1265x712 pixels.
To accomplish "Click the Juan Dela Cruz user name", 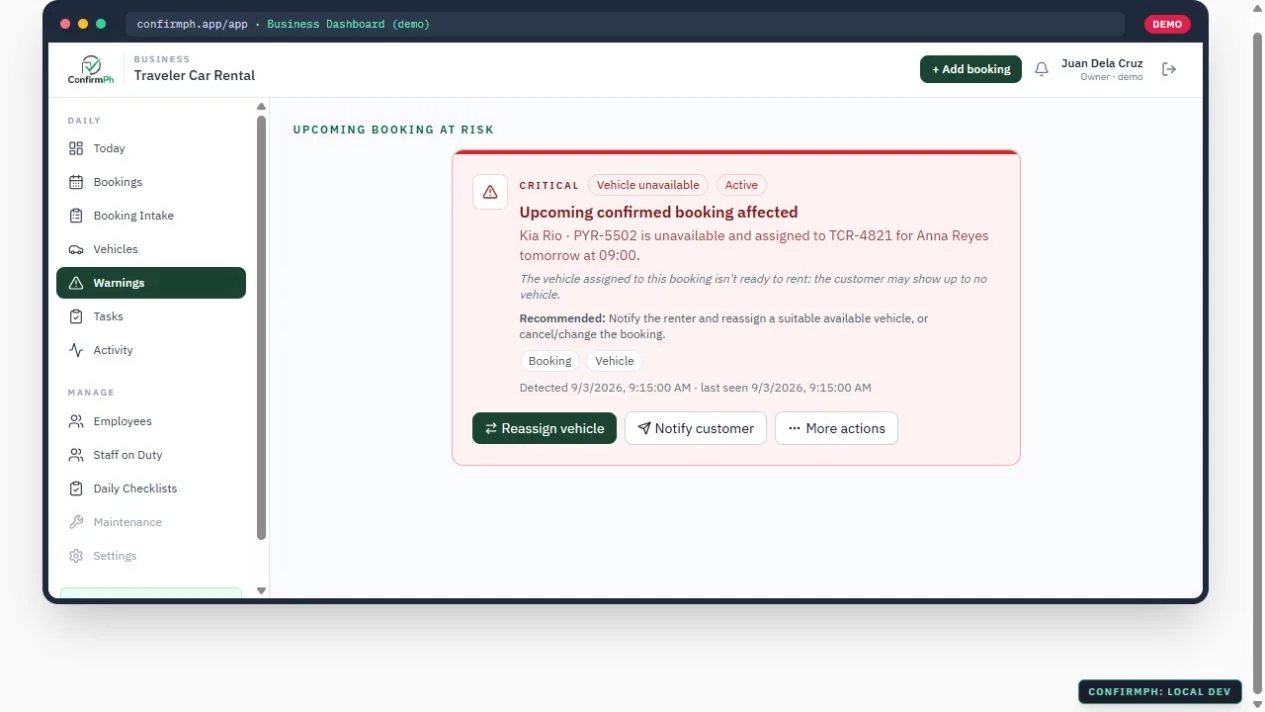I will [x=1102, y=63].
